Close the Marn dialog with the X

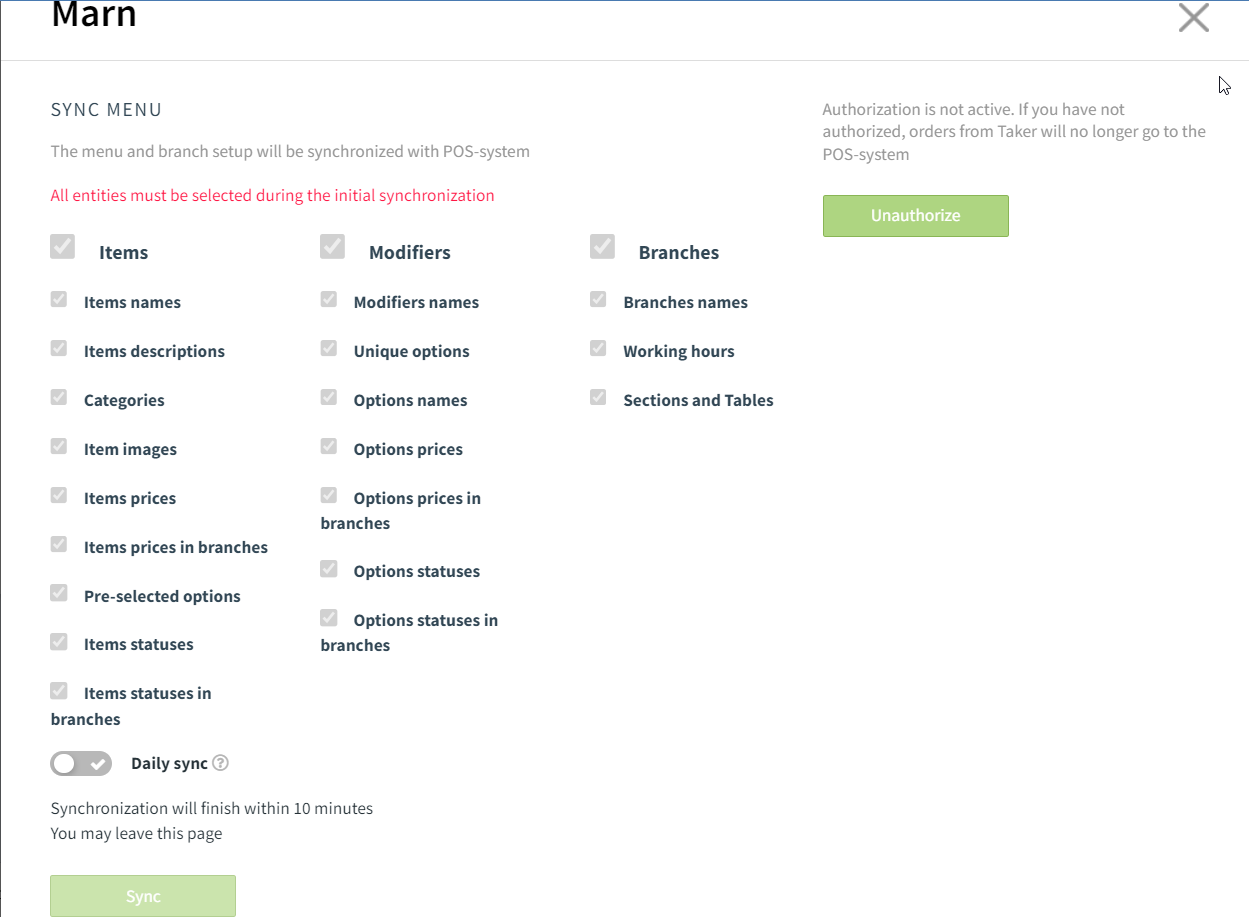point(1194,18)
